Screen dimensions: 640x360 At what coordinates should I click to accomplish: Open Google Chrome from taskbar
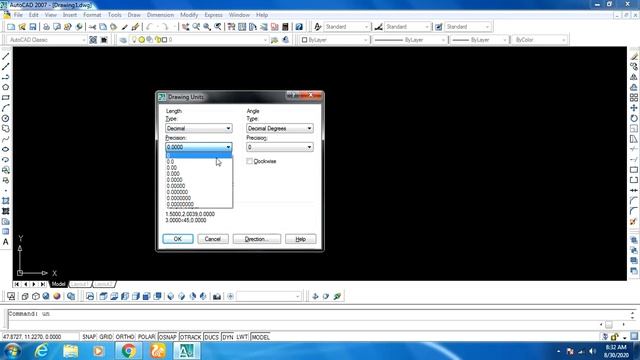pos(129,351)
